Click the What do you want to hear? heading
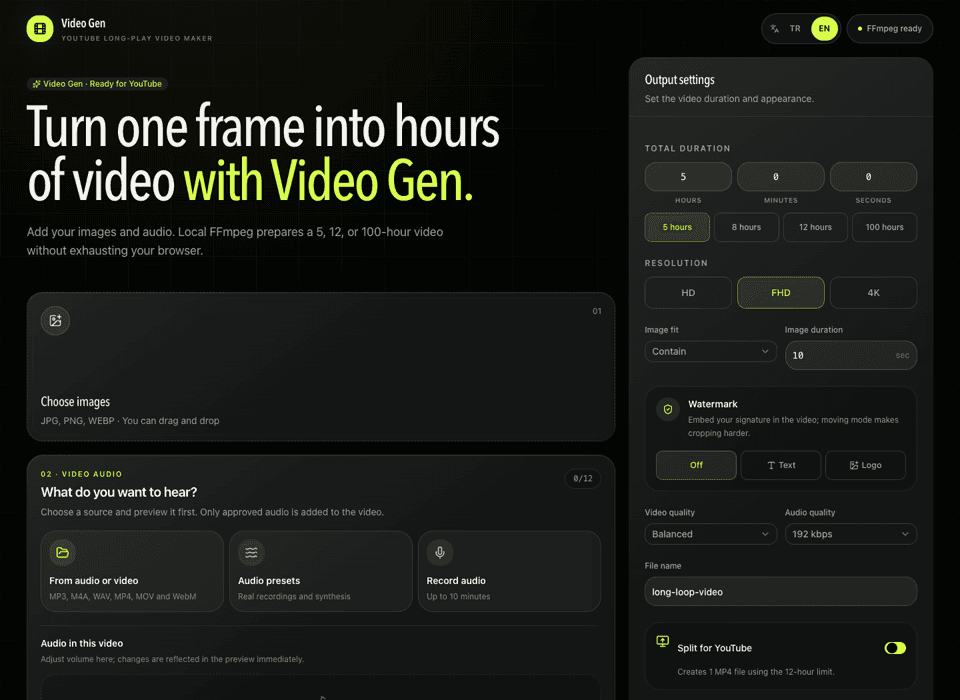Viewport: 960px width, 700px height. (119, 492)
